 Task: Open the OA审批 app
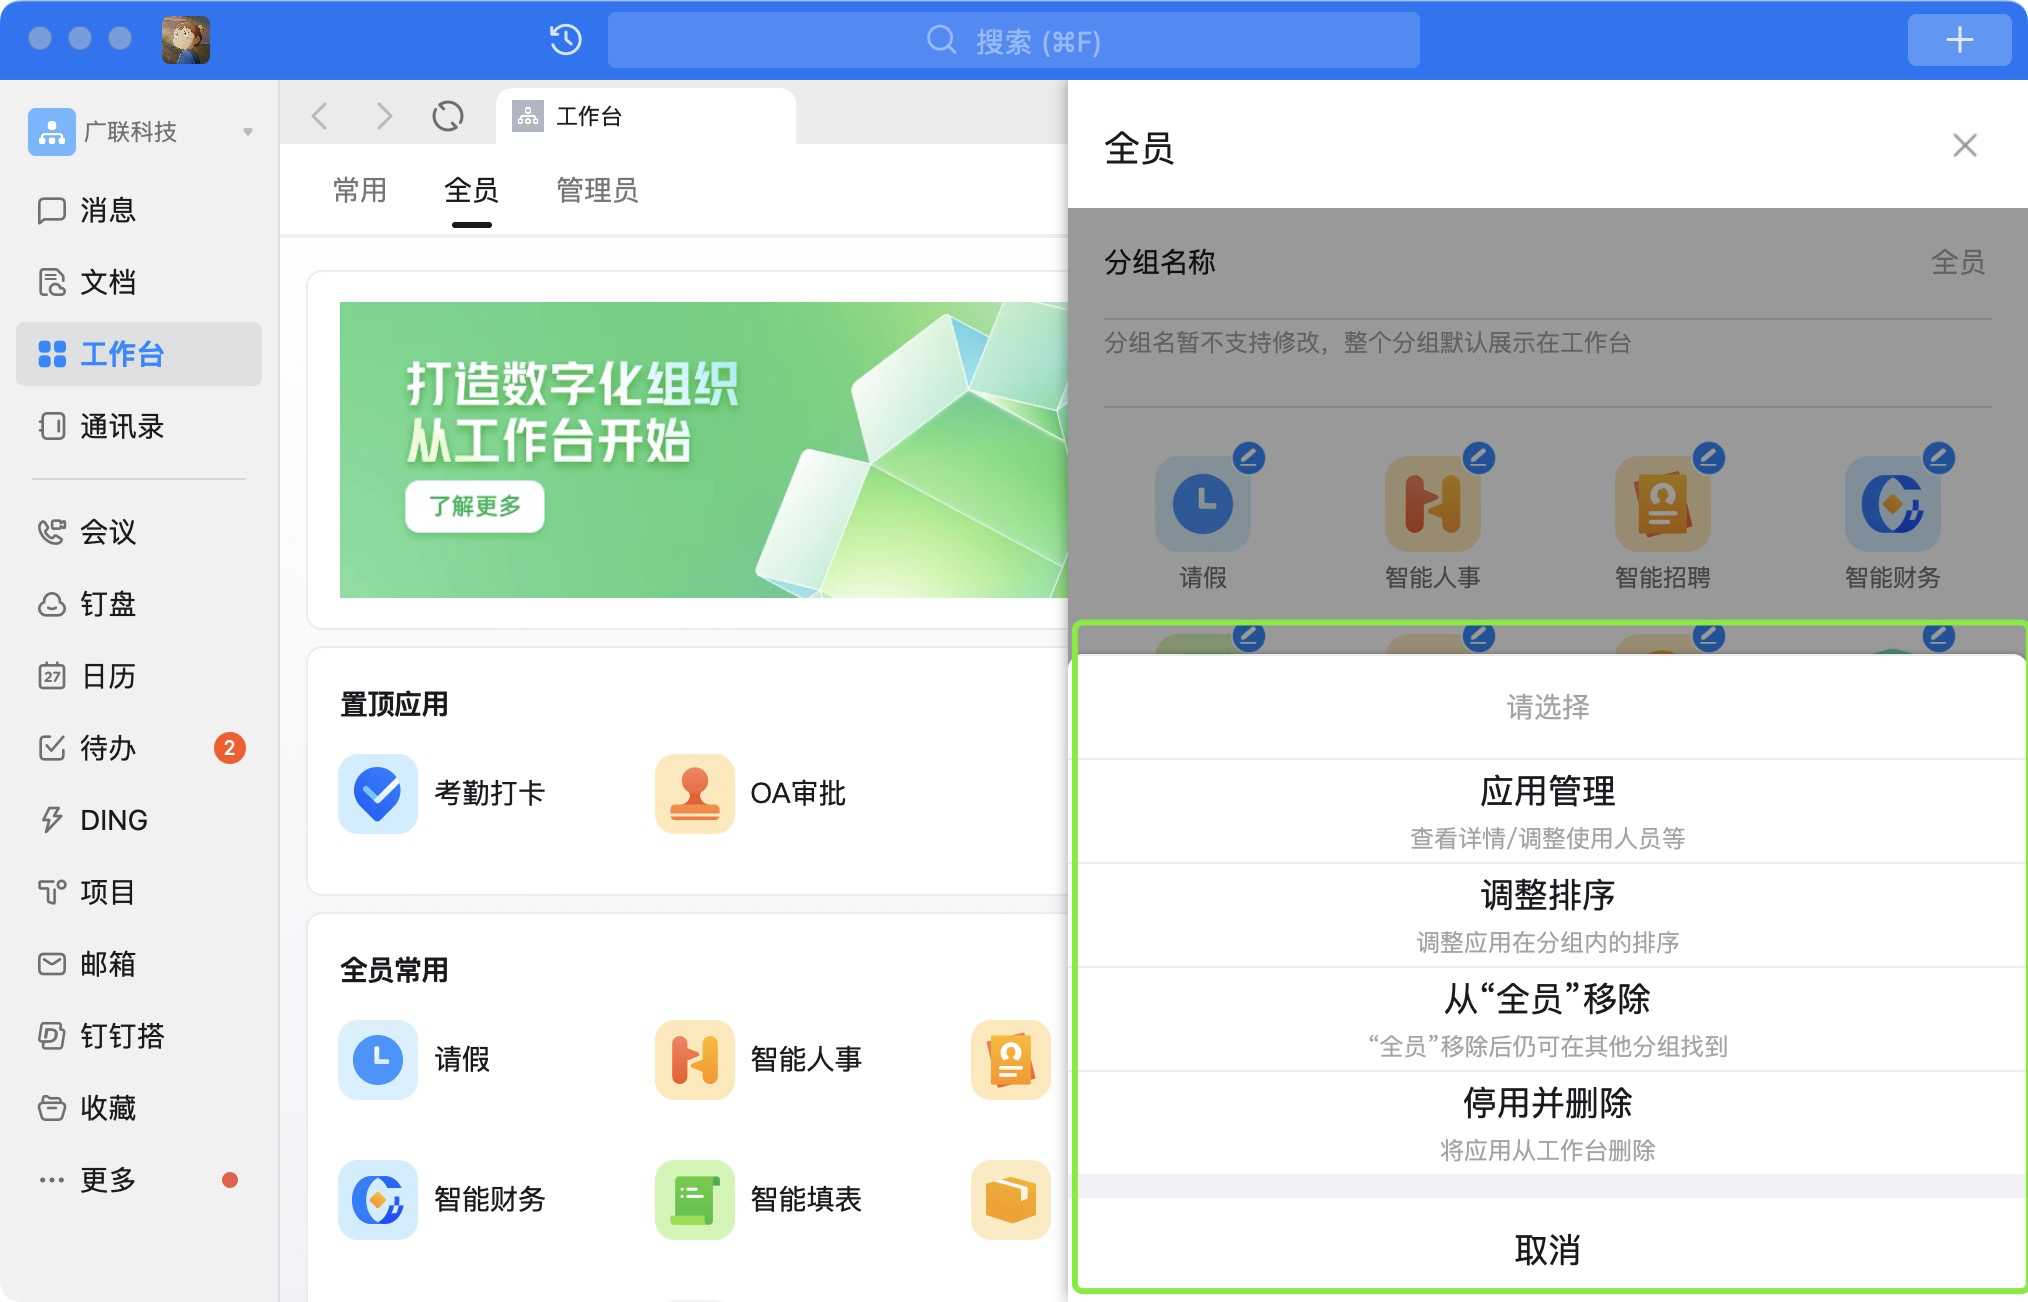751,794
